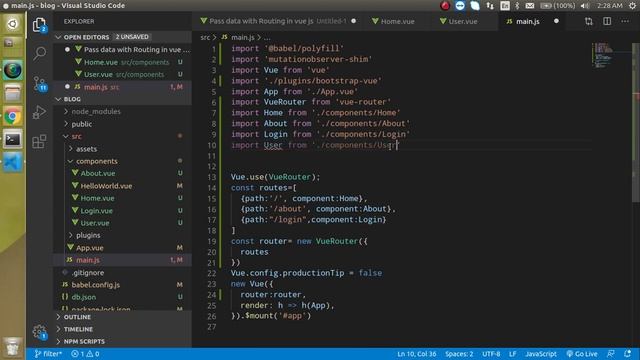Image resolution: width=640 pixels, height=360 pixels.
Task: Split the editor to the right
Action: point(607,21)
